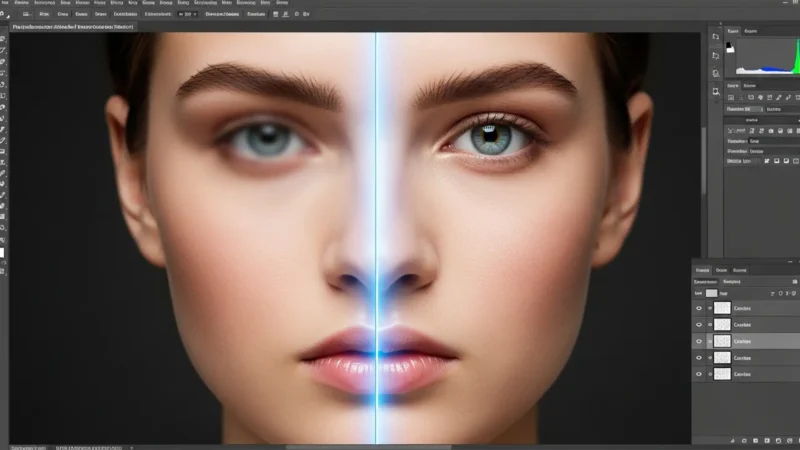Click the first lock icon in the properties panel bottom row
Screen dimensions: 800x450
[767, 161]
